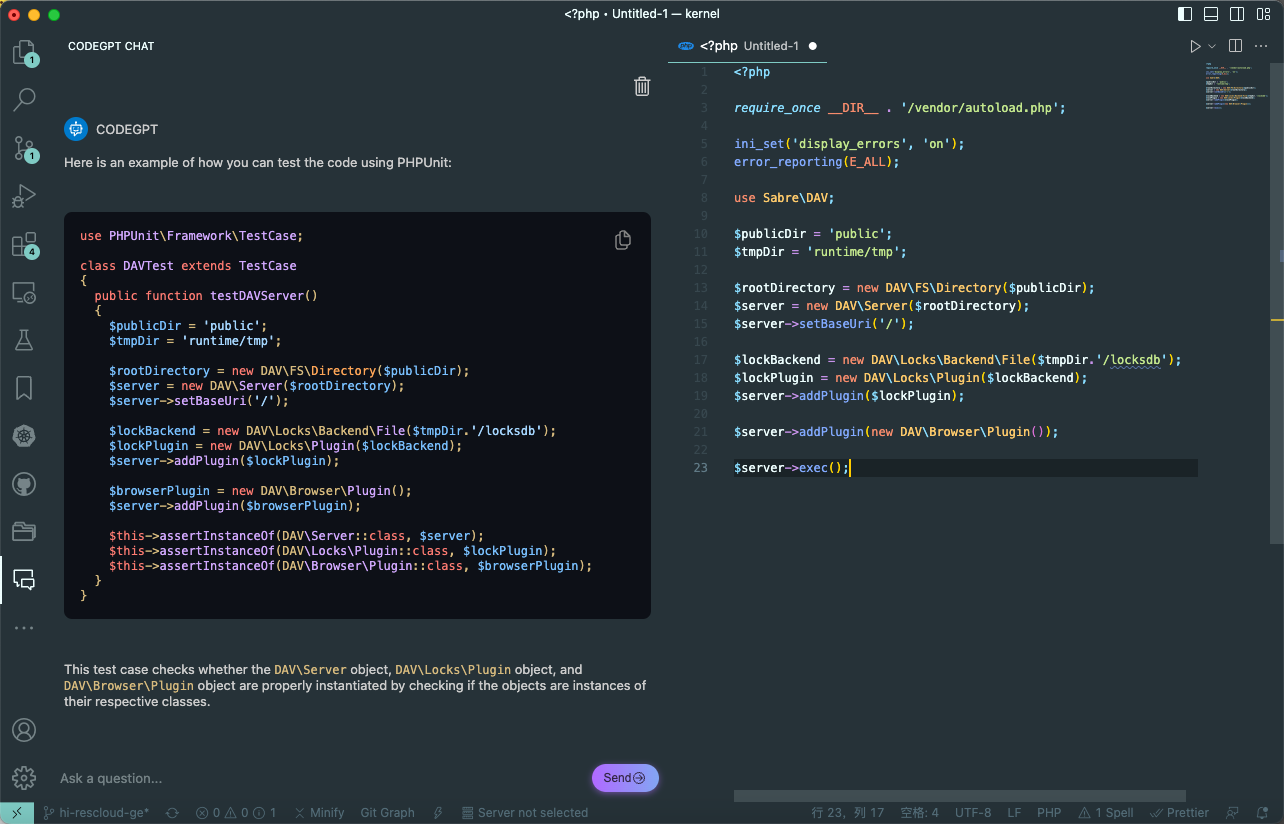This screenshot has height=824, width=1284.
Task: Expand the run button dropdown arrow
Action: tap(1212, 46)
